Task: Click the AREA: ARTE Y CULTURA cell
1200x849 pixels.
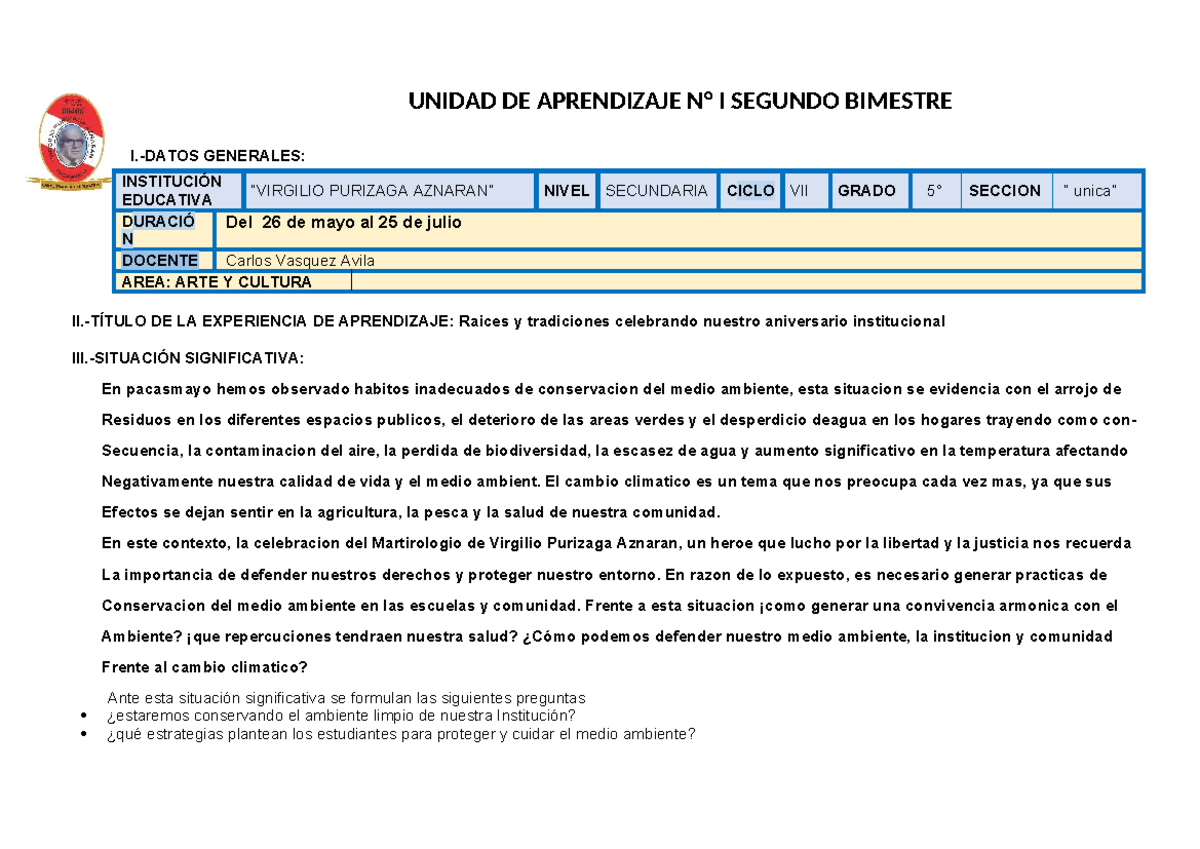Action: 234,282
